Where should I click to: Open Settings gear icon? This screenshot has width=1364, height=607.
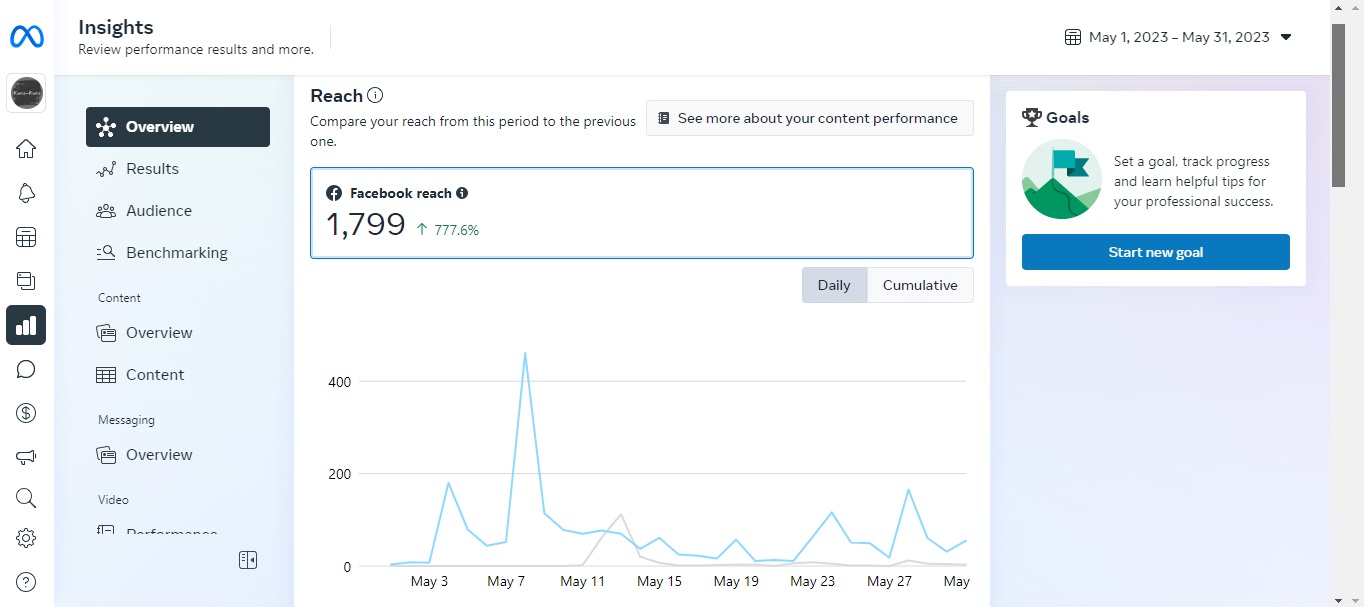pyautogui.click(x=26, y=538)
